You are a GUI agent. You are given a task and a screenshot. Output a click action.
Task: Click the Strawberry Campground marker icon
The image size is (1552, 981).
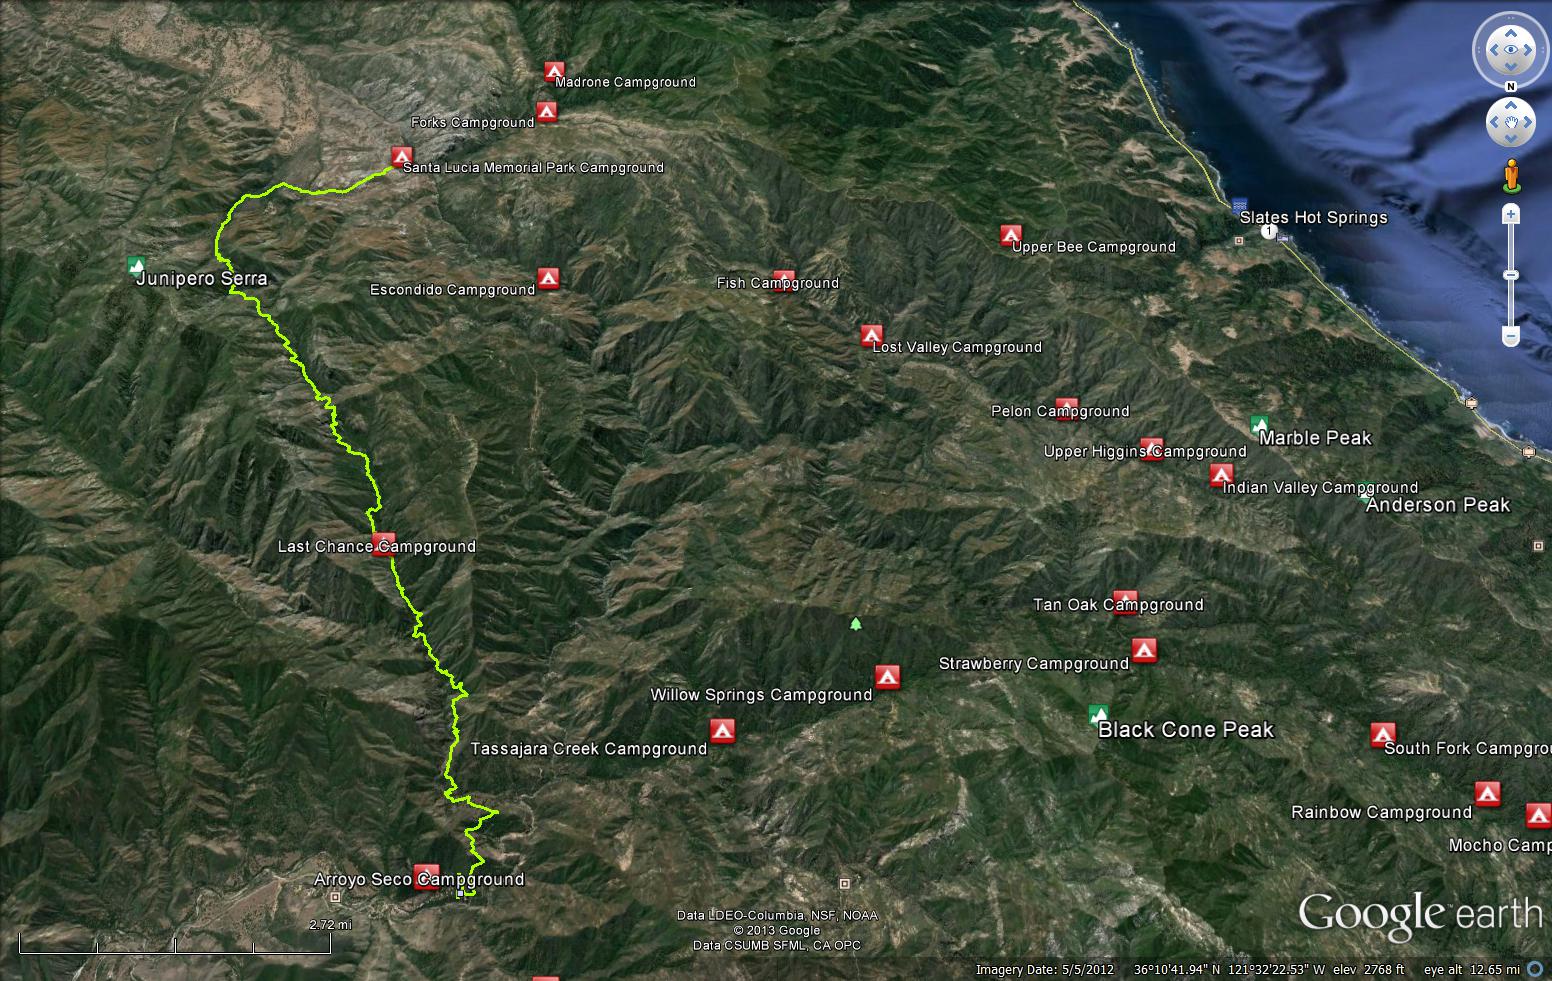[x=1144, y=650]
